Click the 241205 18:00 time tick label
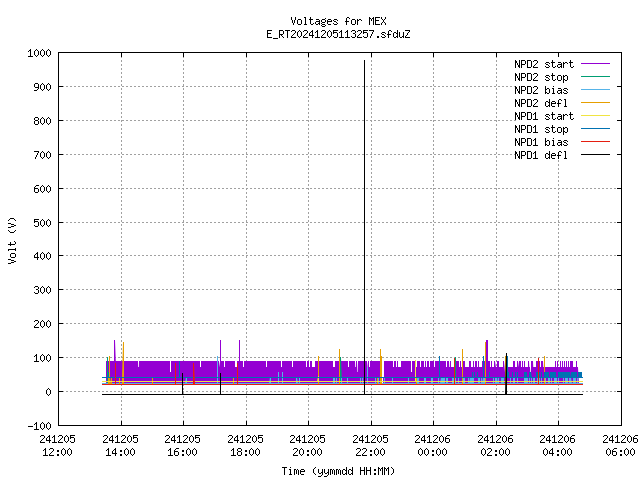 pos(245,446)
